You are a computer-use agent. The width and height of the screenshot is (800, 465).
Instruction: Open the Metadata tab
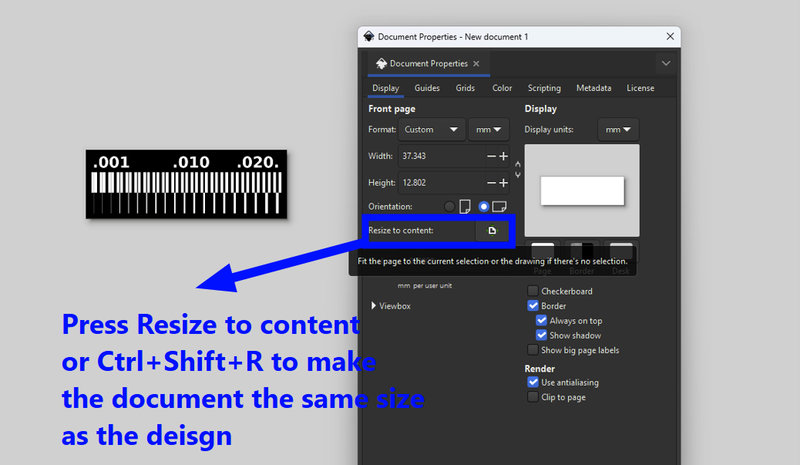click(x=593, y=88)
